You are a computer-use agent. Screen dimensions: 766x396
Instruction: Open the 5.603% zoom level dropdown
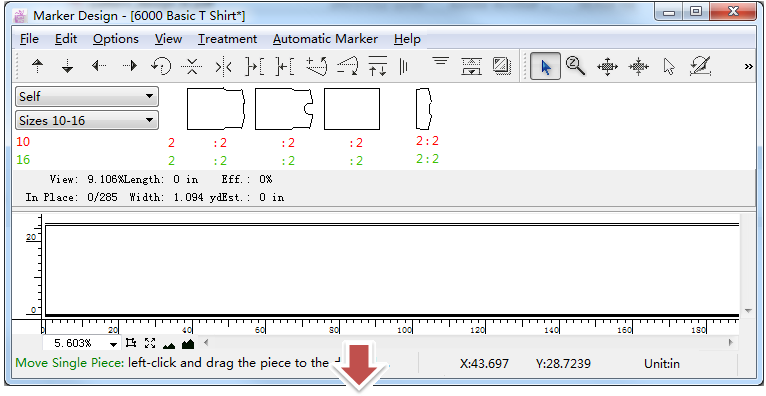[x=81, y=343]
